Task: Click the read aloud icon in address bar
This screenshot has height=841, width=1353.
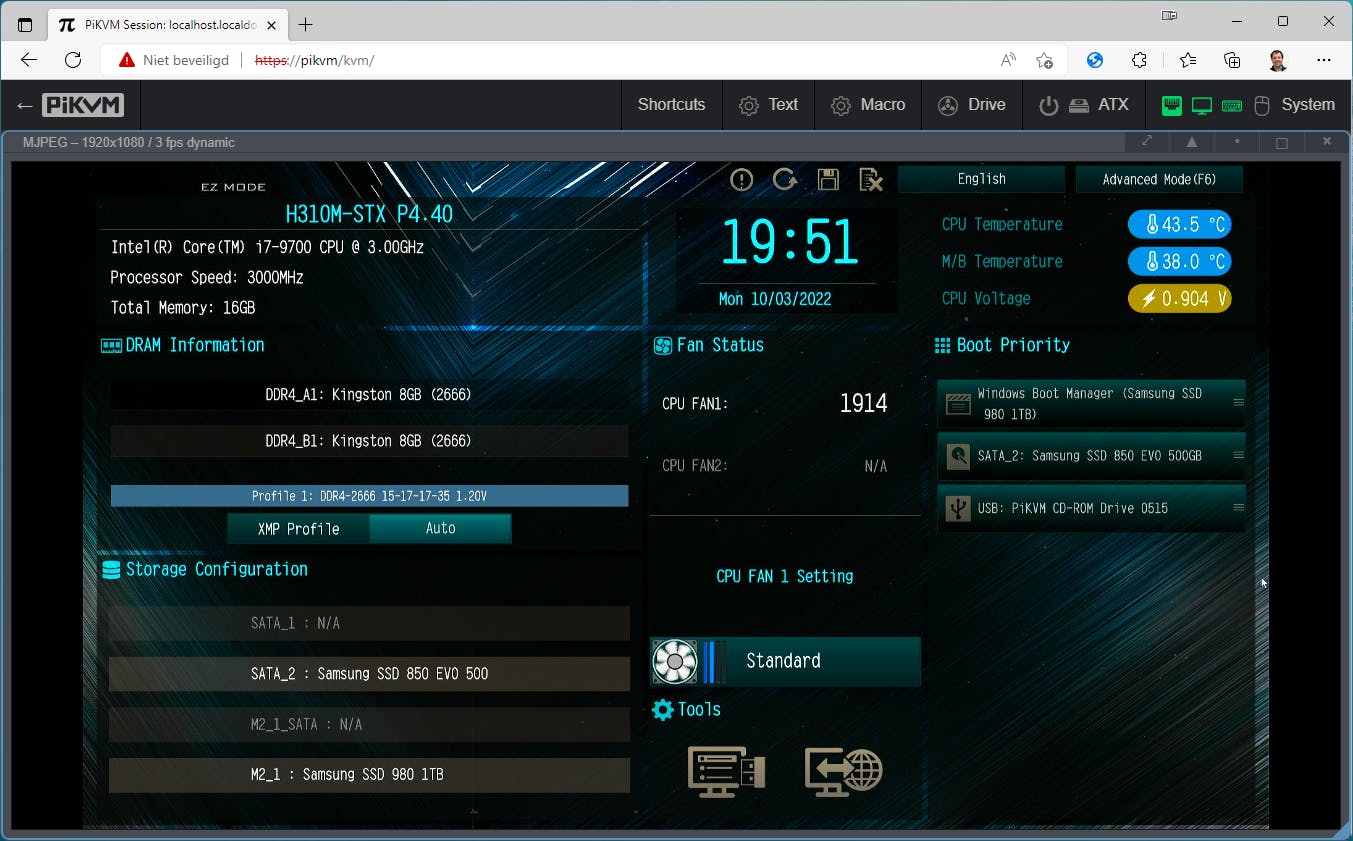Action: click(1008, 60)
